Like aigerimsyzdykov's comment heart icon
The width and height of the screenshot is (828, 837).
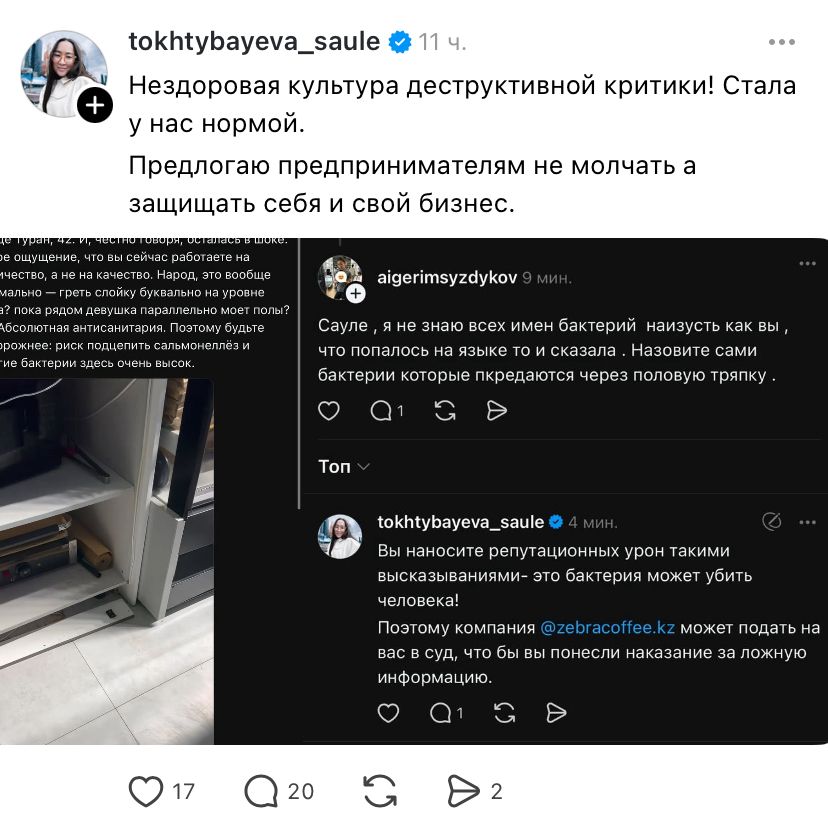pos(329,410)
